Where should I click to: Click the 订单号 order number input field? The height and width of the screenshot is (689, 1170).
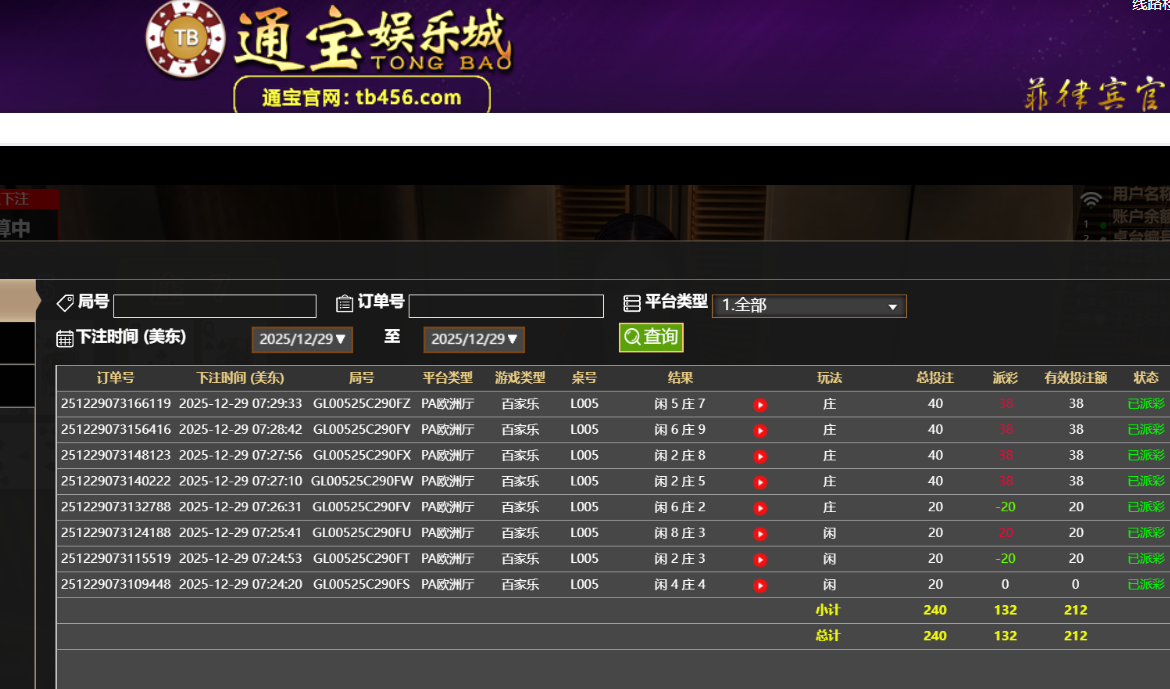[506, 306]
